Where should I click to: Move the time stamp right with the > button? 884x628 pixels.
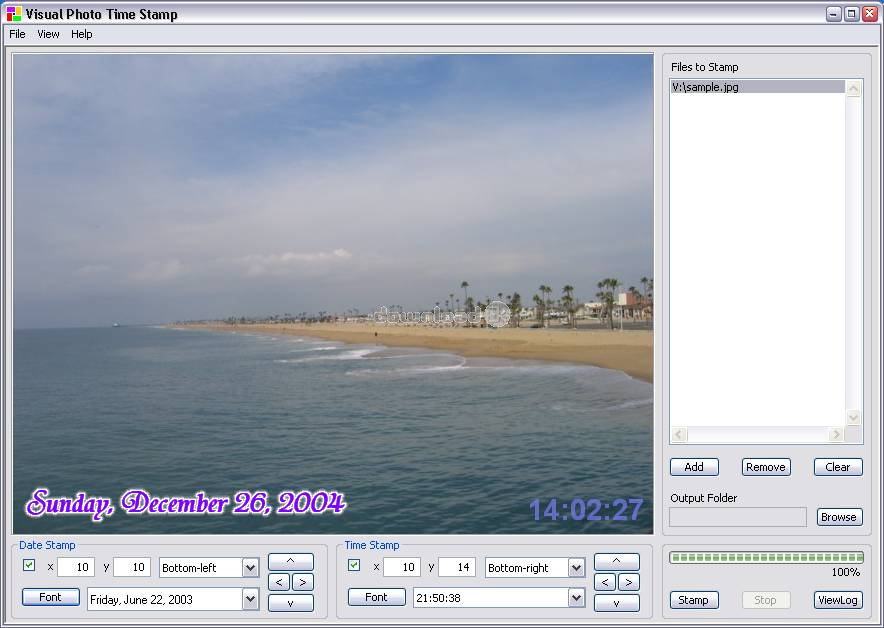[629, 582]
